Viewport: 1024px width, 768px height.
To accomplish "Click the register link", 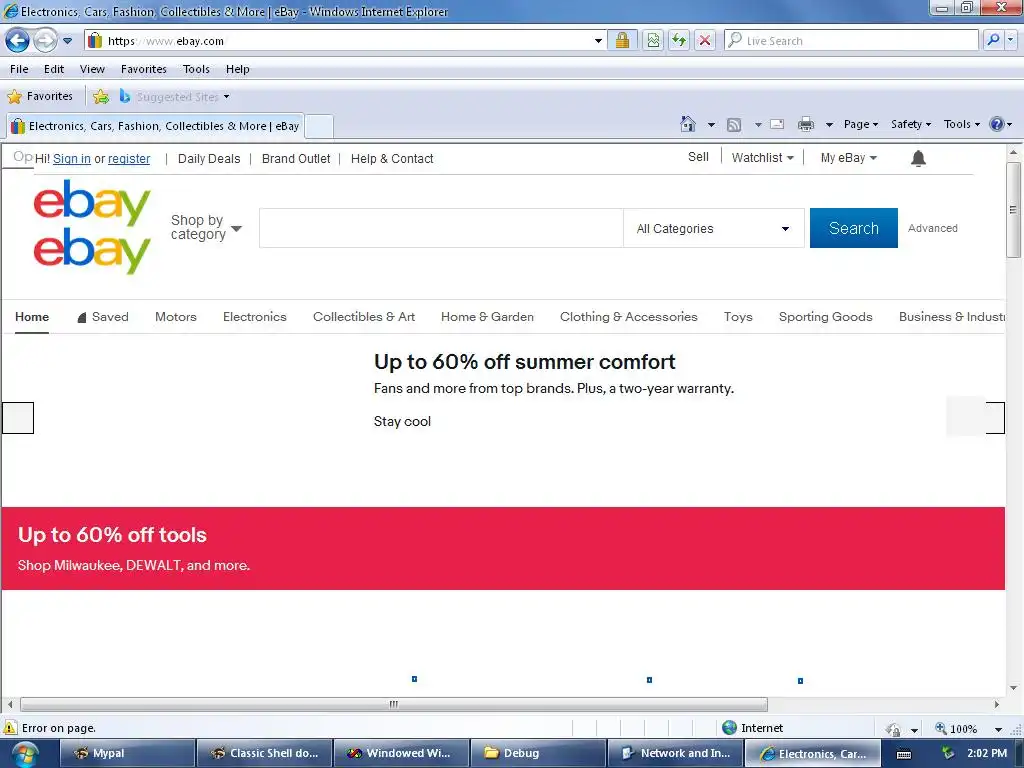I will coord(129,159).
